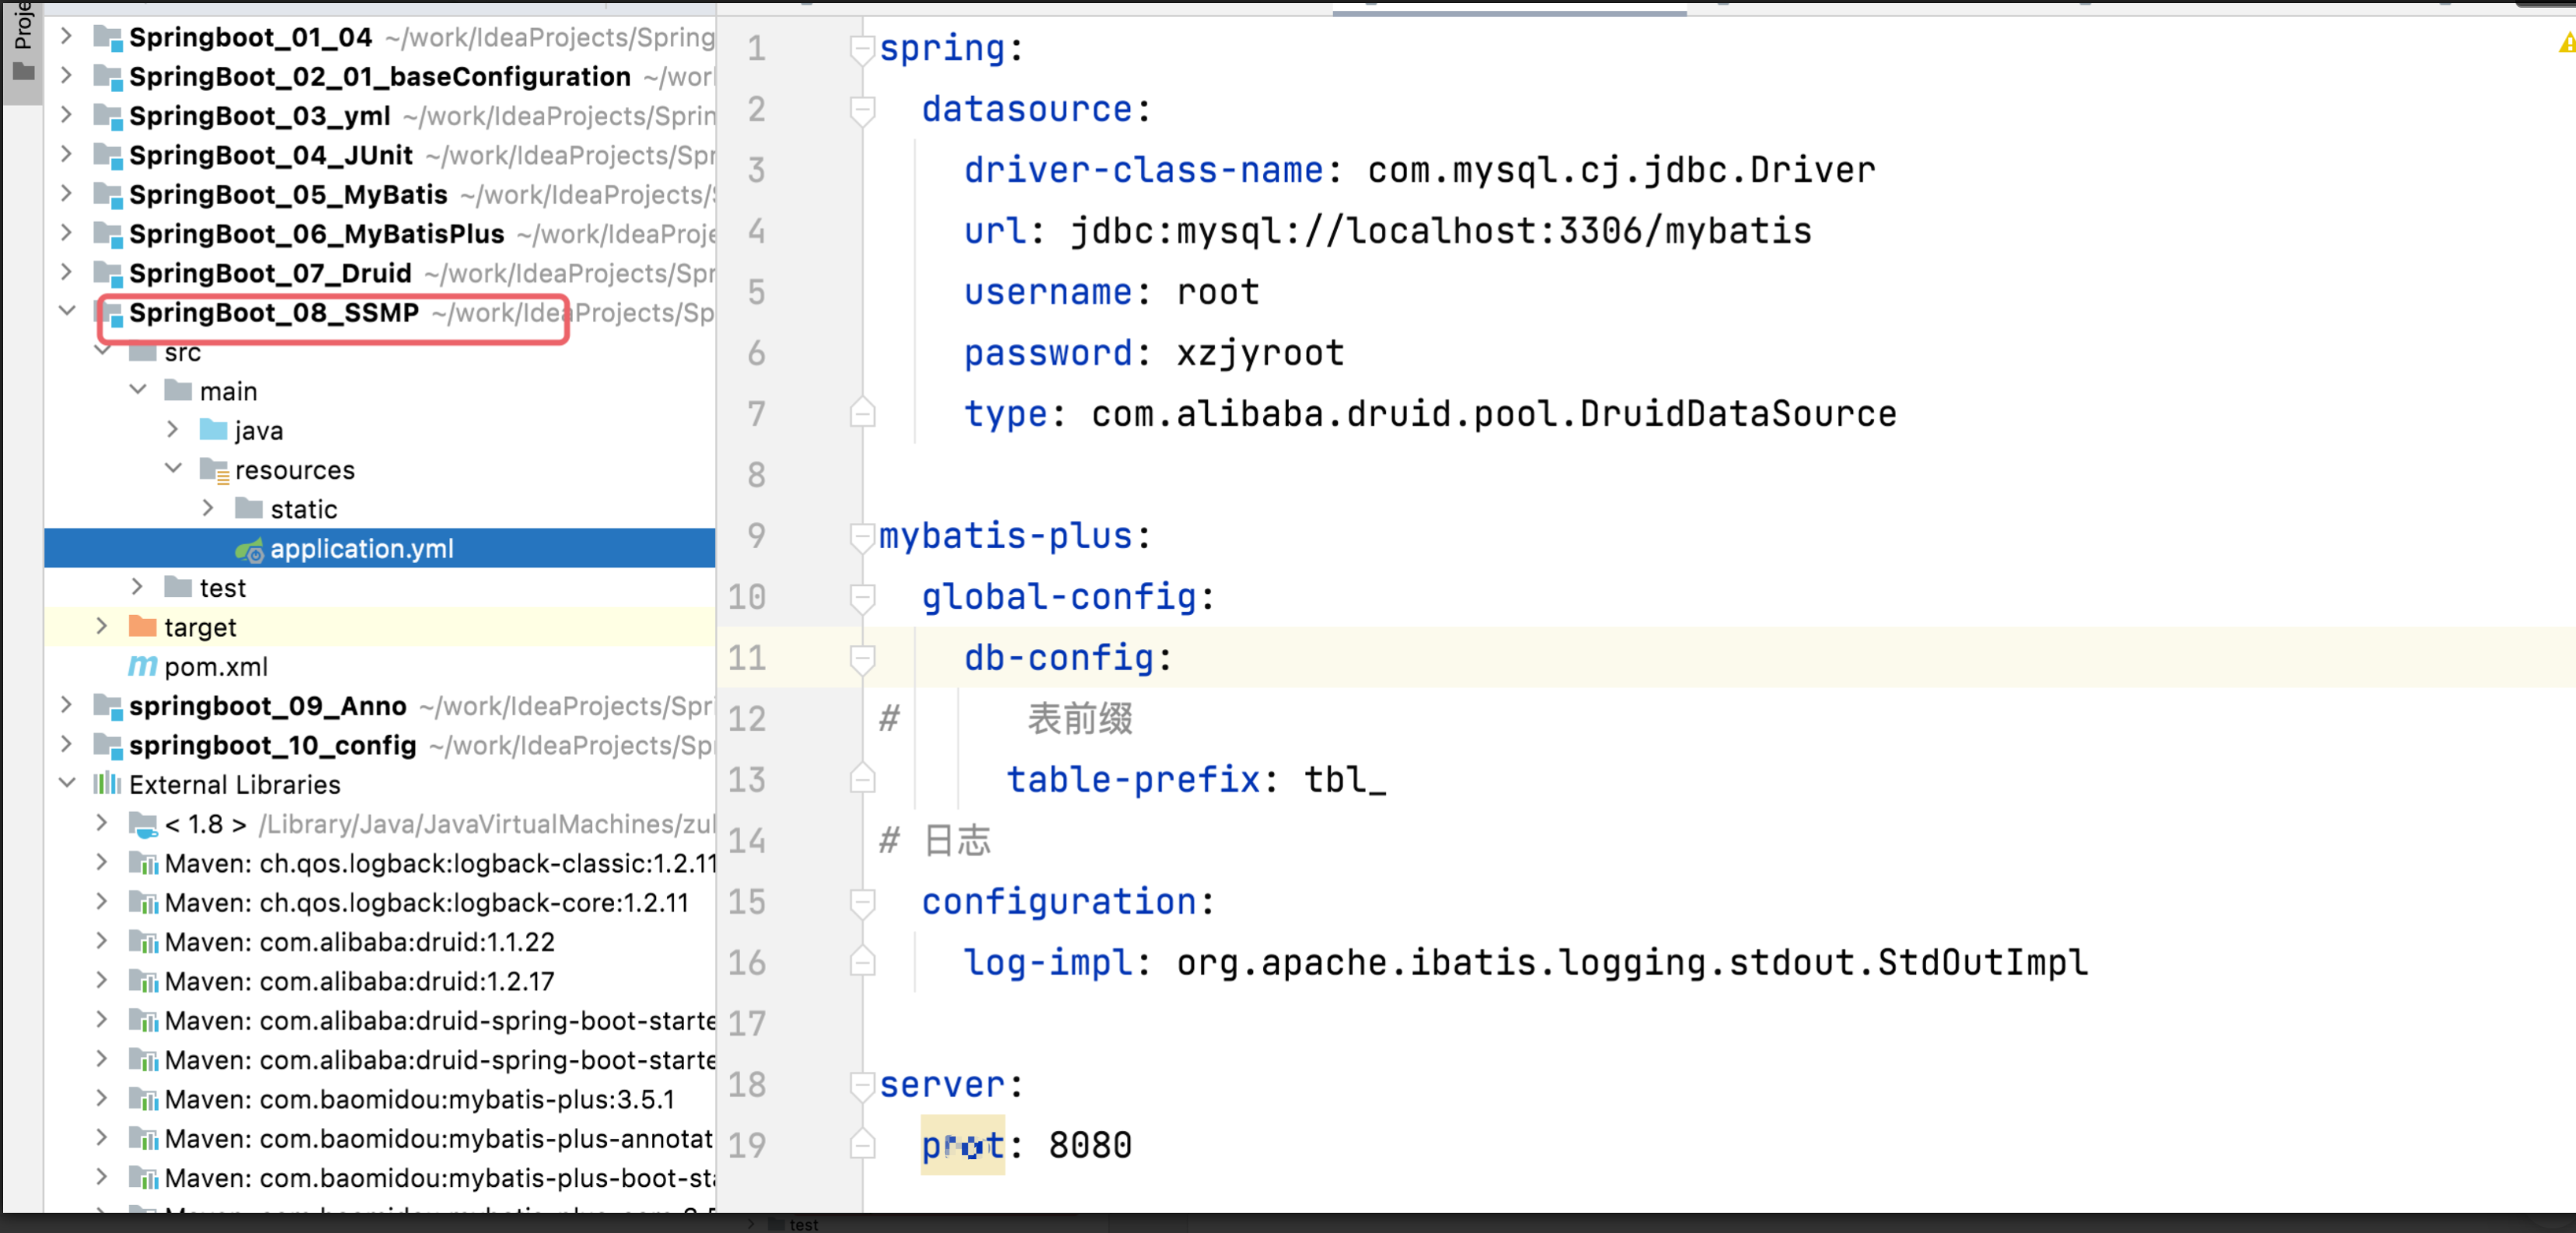Screen dimensions: 2576x1233
Task: Click the Maven pom.xml 'm' icon
Action: (x=142, y=666)
